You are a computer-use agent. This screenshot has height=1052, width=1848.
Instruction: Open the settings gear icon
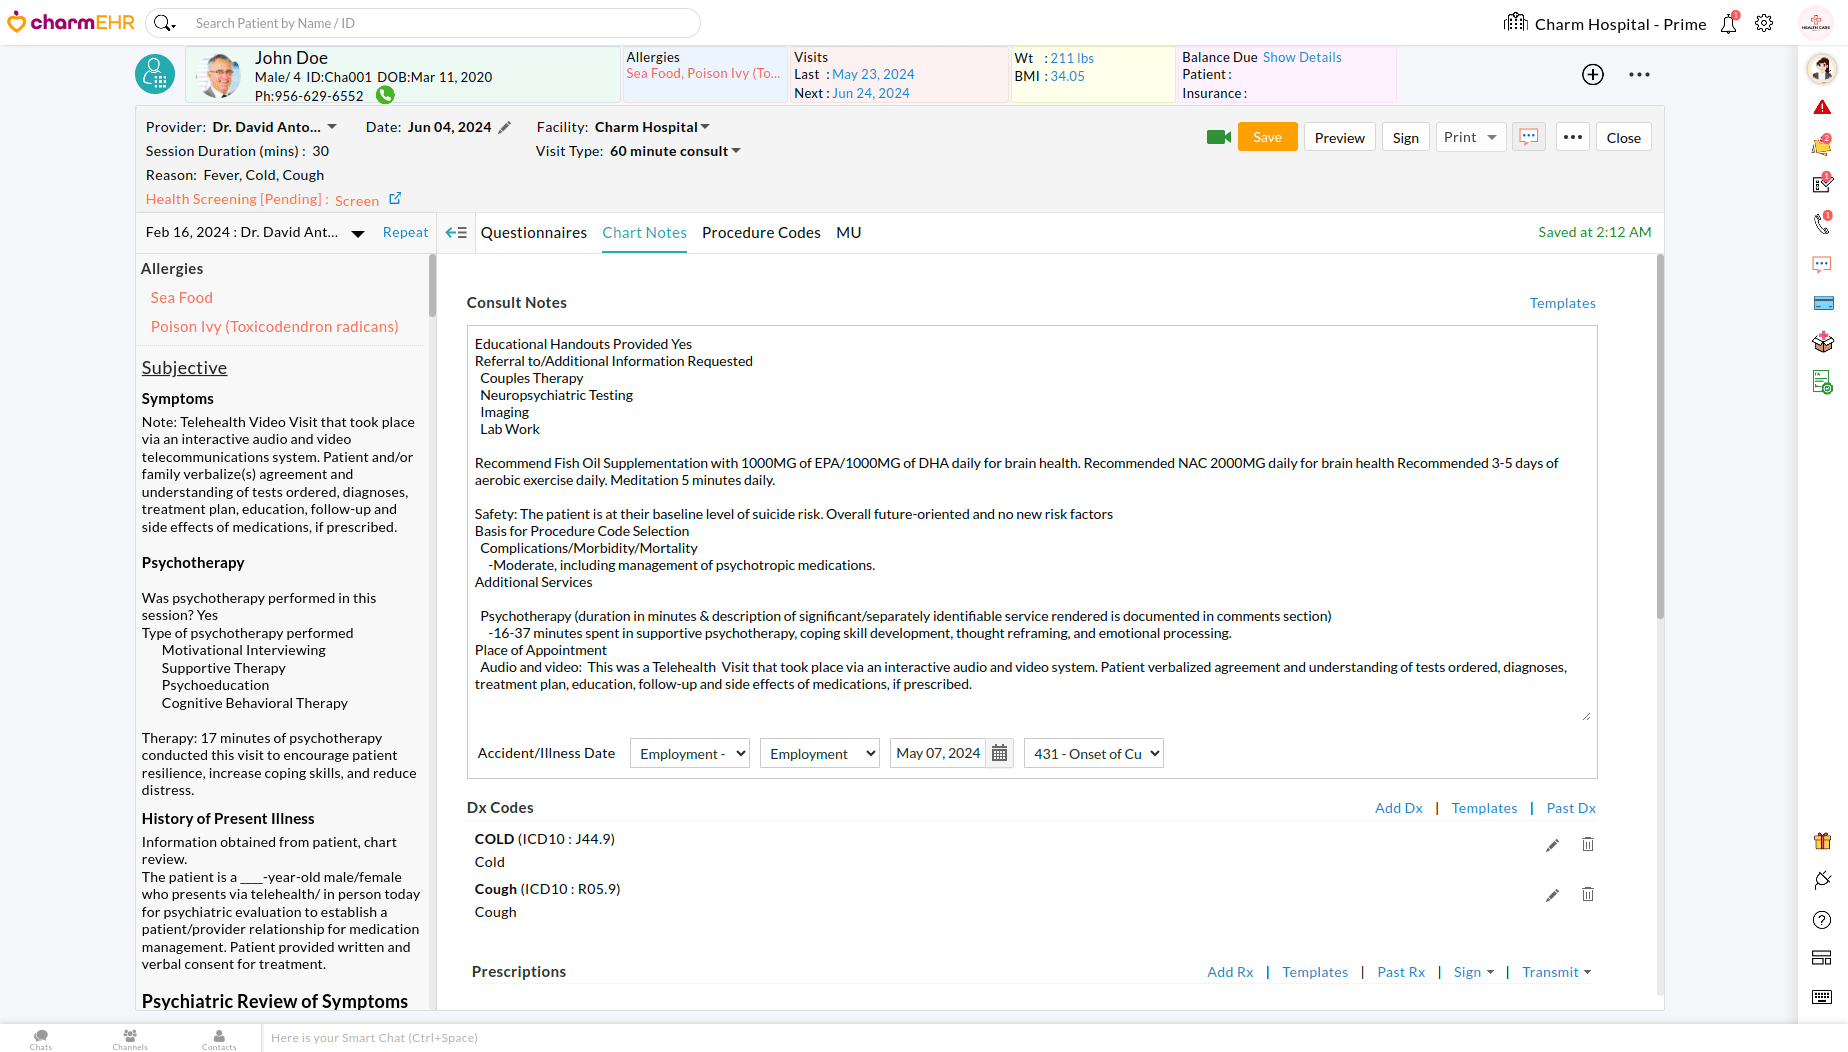[x=1764, y=24]
